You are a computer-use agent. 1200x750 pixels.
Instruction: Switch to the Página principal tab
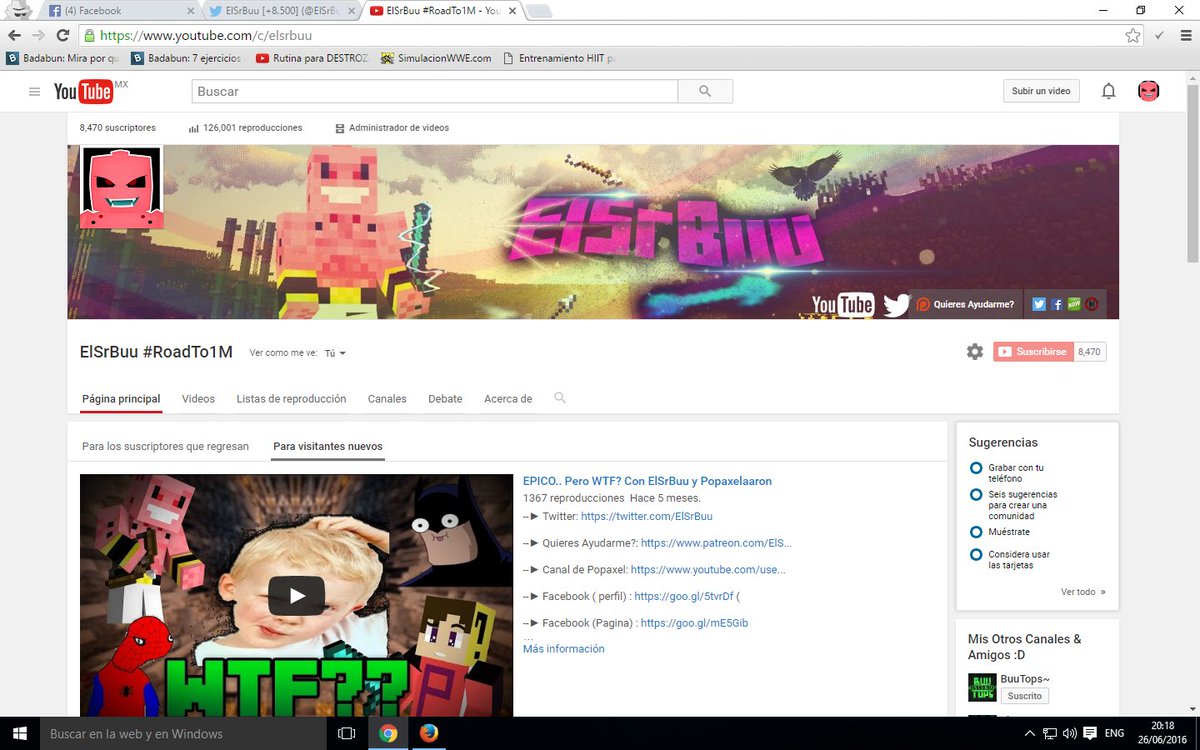pyautogui.click(x=121, y=399)
